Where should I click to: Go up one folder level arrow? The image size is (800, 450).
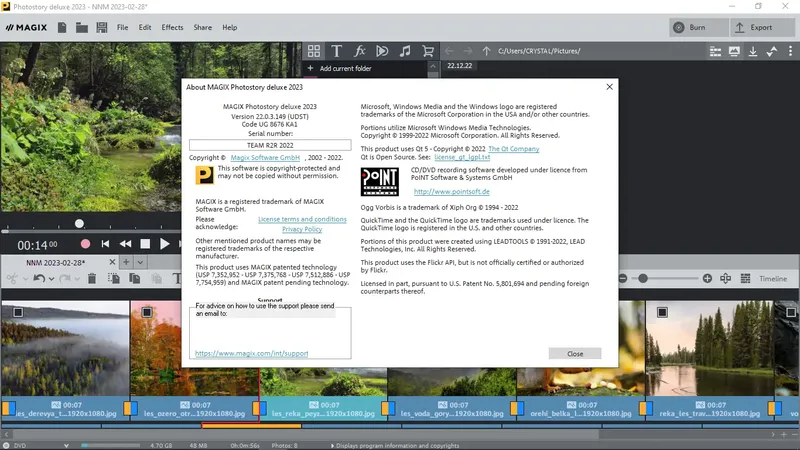pos(486,51)
